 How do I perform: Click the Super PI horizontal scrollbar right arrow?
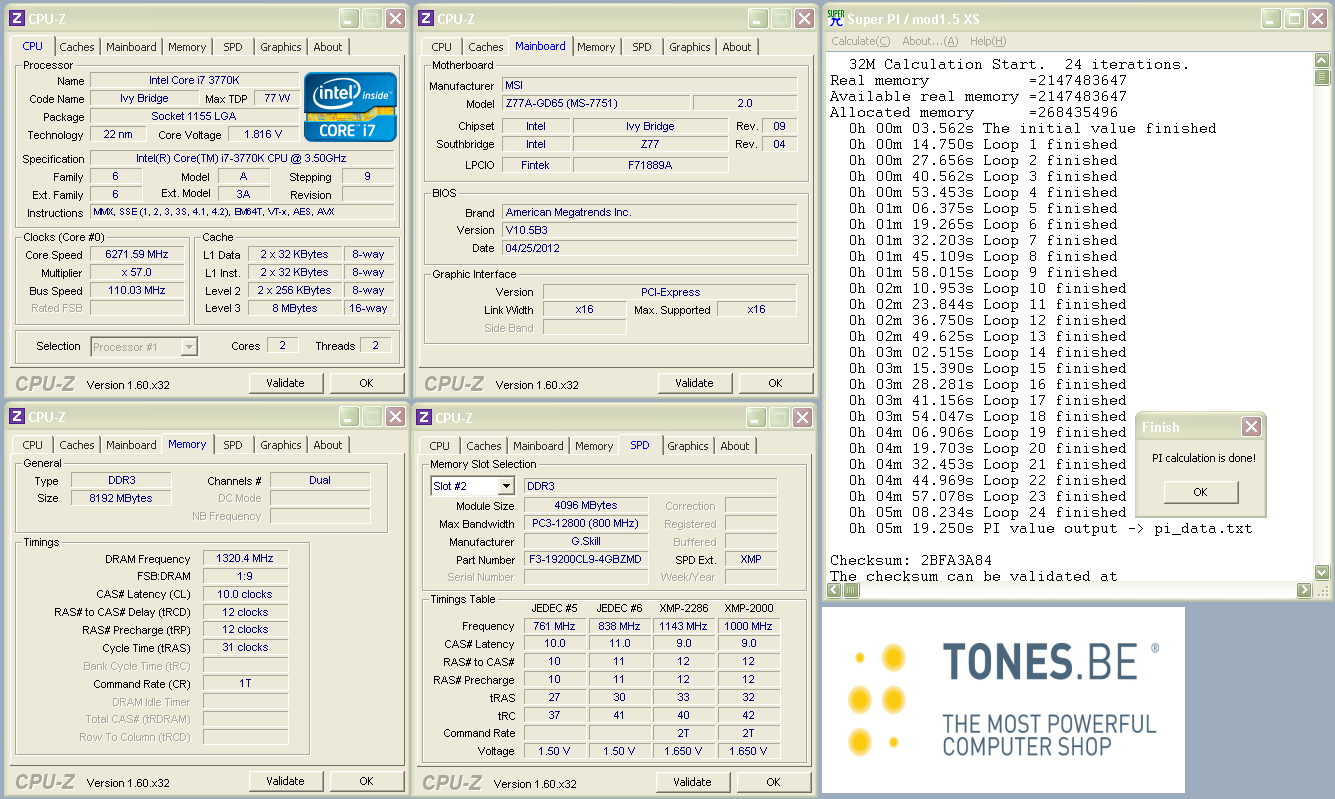pos(1305,590)
